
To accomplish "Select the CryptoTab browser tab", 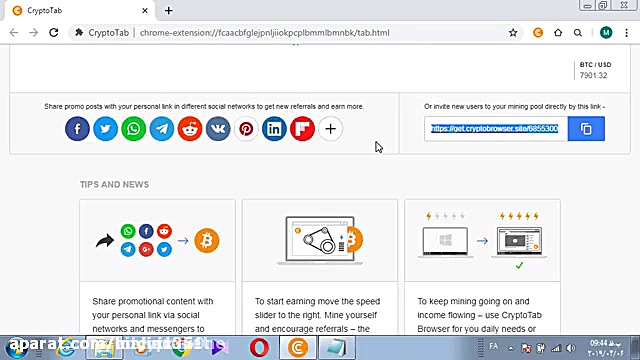I will tap(80, 11).
